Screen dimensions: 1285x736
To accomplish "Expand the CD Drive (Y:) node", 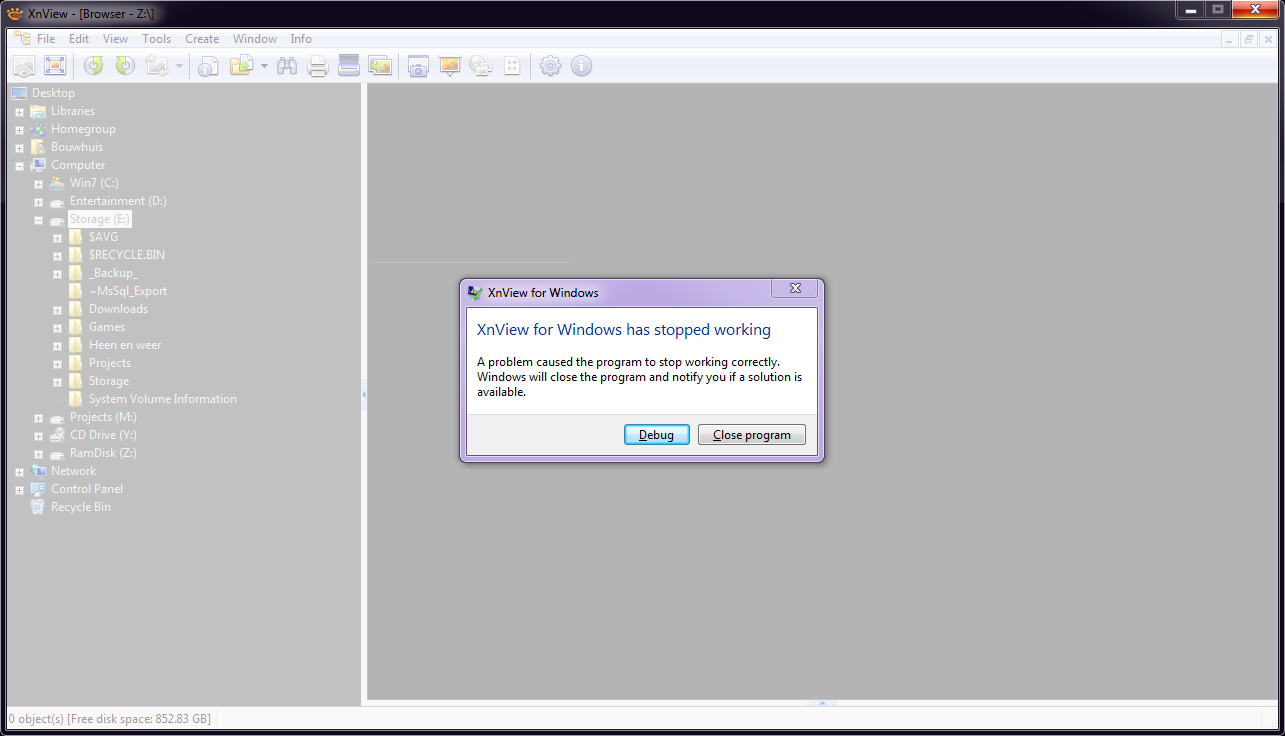I will pos(38,436).
